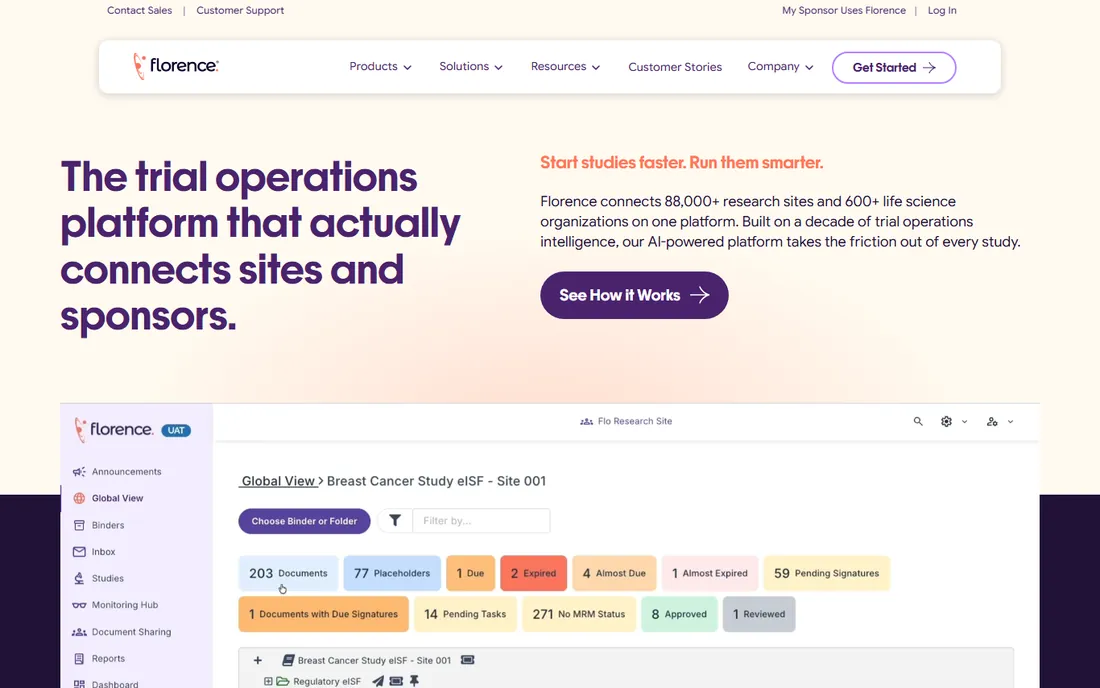Open the Binders archive icon

click(79, 525)
